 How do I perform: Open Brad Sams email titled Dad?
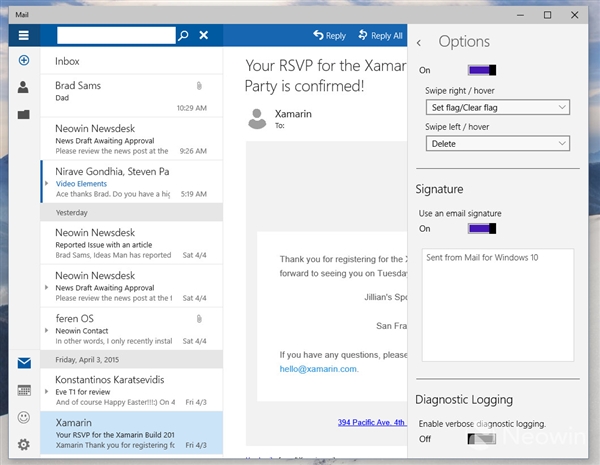point(132,96)
